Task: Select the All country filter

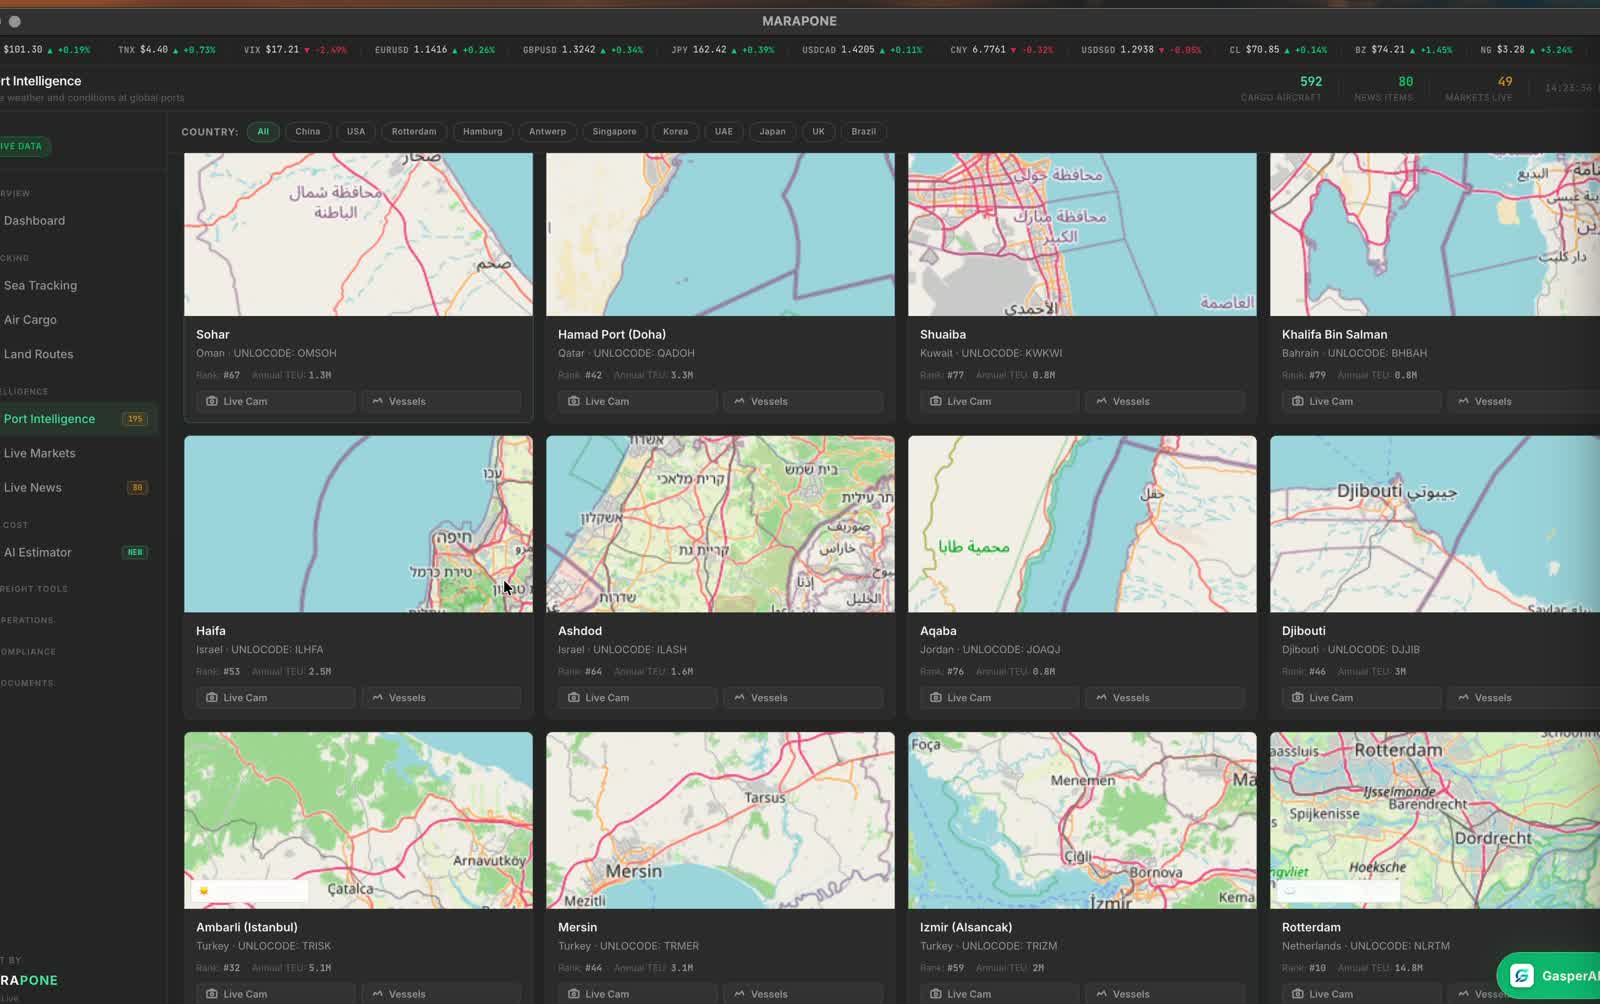Action: tap(263, 131)
